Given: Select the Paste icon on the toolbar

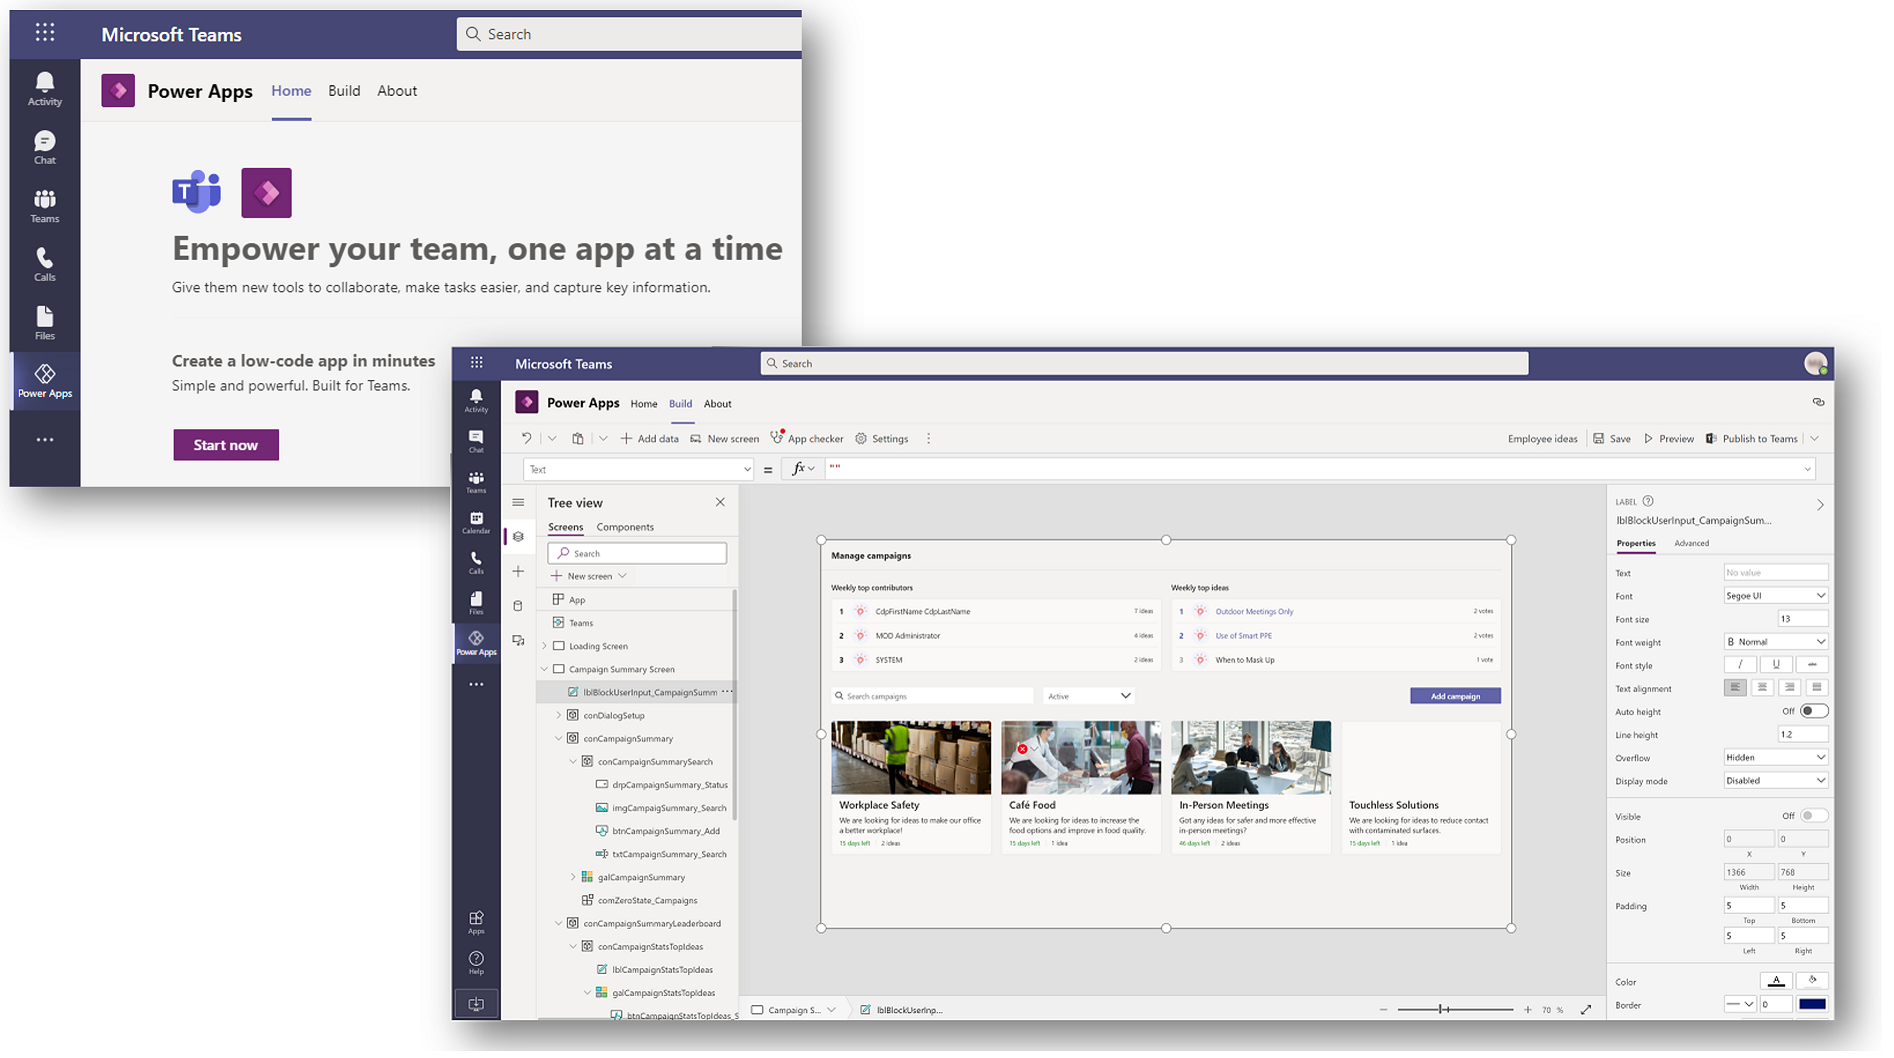Looking at the screenshot, I should [x=578, y=438].
